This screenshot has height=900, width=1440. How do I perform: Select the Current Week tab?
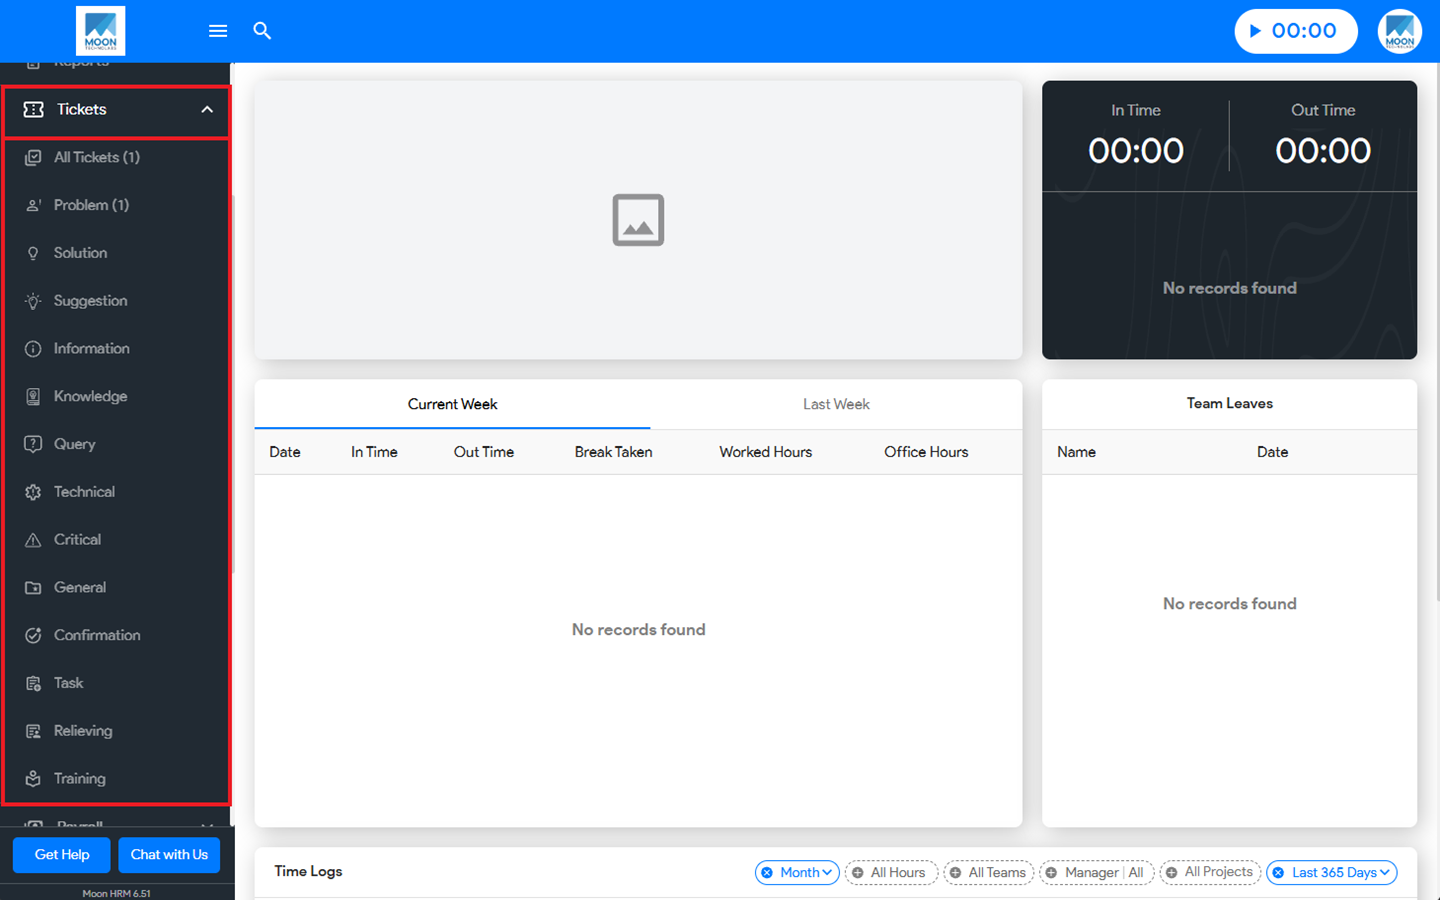452,404
